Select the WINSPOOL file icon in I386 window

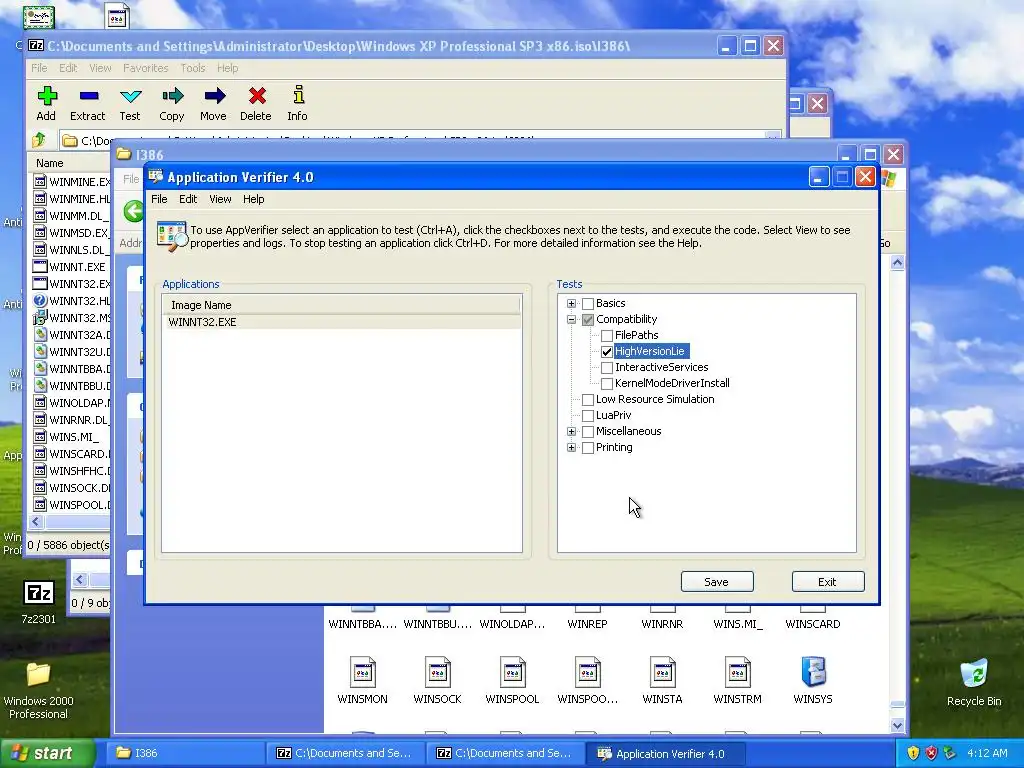tap(513, 671)
